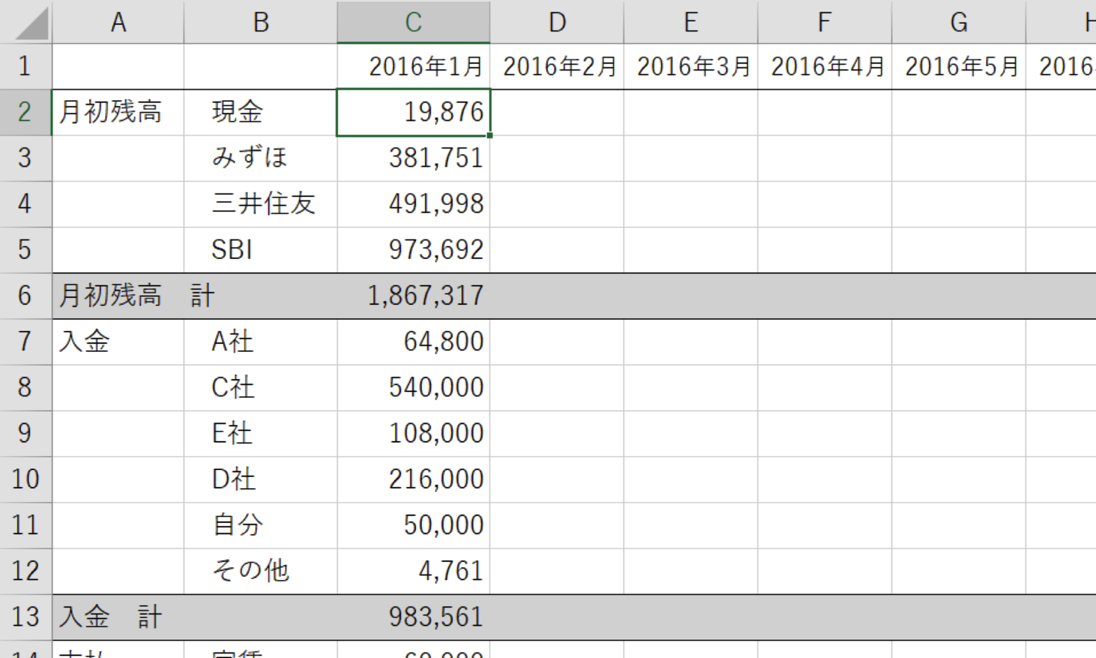Select row 1 header
The width and height of the screenshot is (1096, 658).
click(26, 66)
